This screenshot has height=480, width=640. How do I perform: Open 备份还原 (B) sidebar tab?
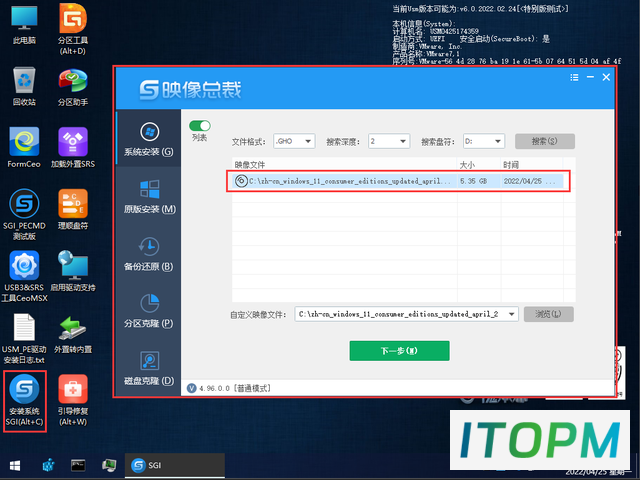click(x=149, y=253)
